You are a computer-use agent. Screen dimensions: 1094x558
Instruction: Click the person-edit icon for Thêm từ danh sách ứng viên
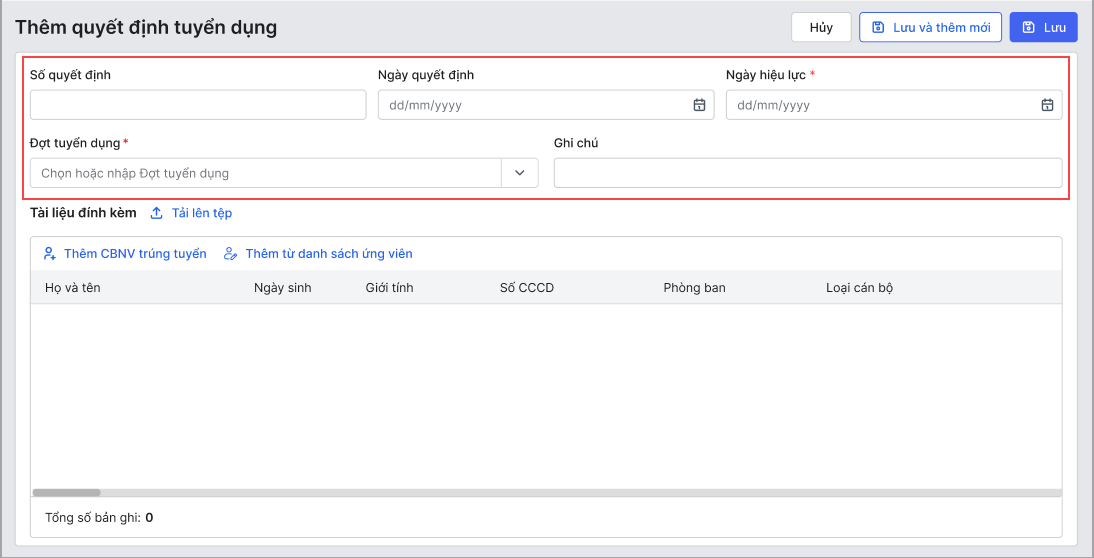click(230, 254)
